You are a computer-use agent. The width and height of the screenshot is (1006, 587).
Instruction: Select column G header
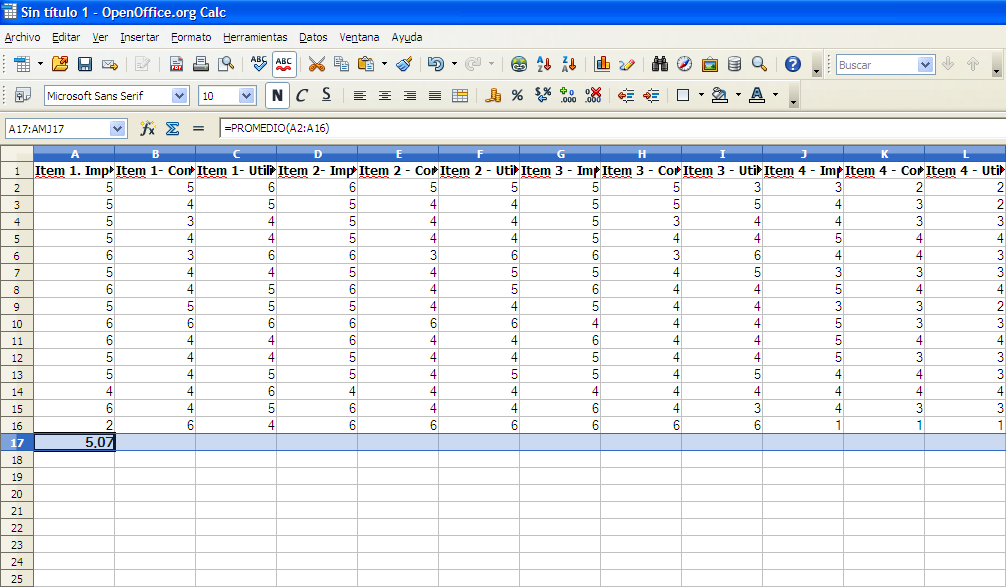click(560, 153)
